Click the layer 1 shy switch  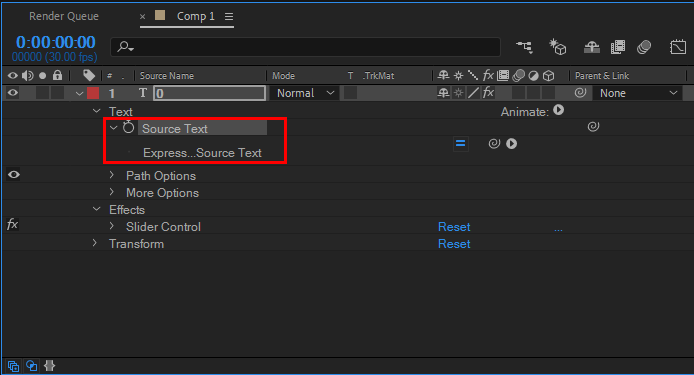point(443,93)
